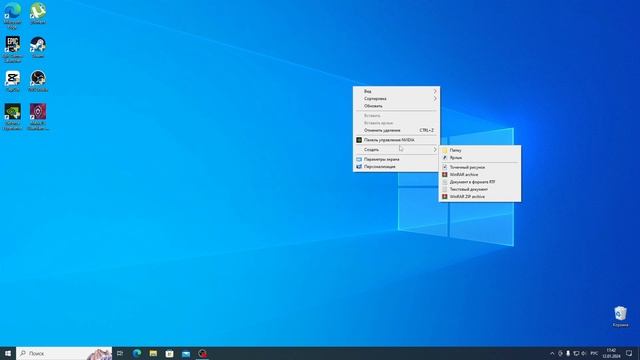Open Task View from taskbar
Viewport: 640px width, 360px height.
(120, 353)
